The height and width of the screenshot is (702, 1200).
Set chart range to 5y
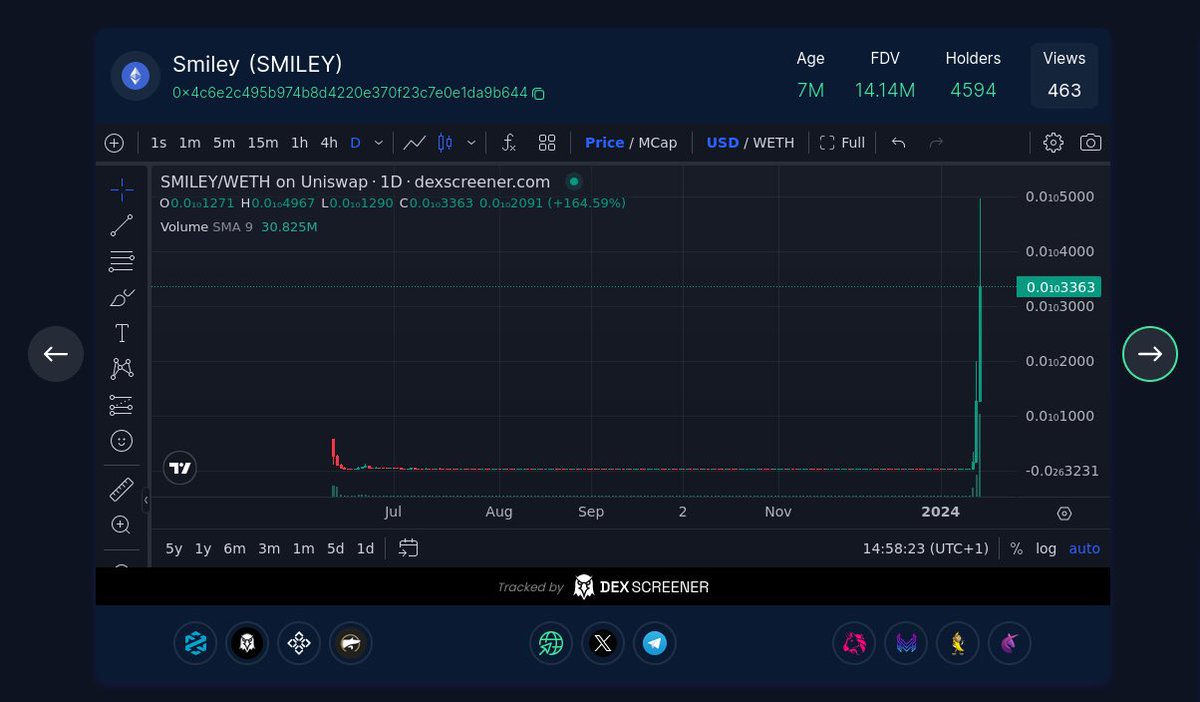tap(174, 548)
